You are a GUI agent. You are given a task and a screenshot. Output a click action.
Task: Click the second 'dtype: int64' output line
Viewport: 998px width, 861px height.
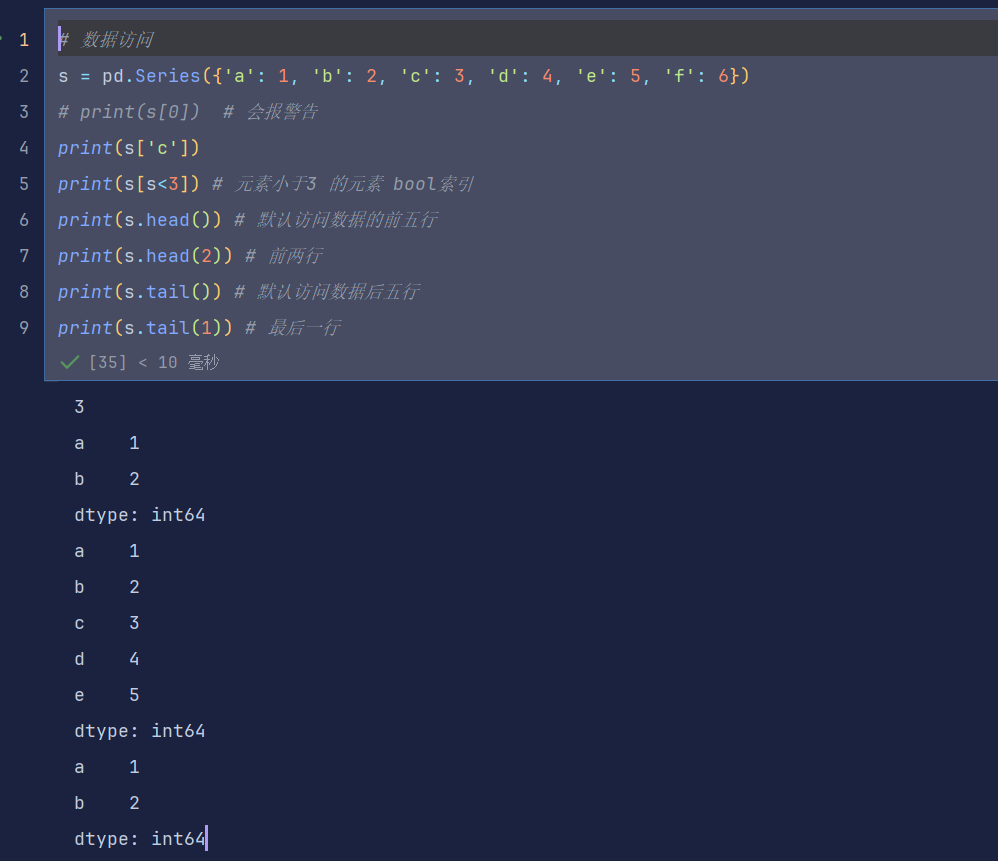point(139,731)
